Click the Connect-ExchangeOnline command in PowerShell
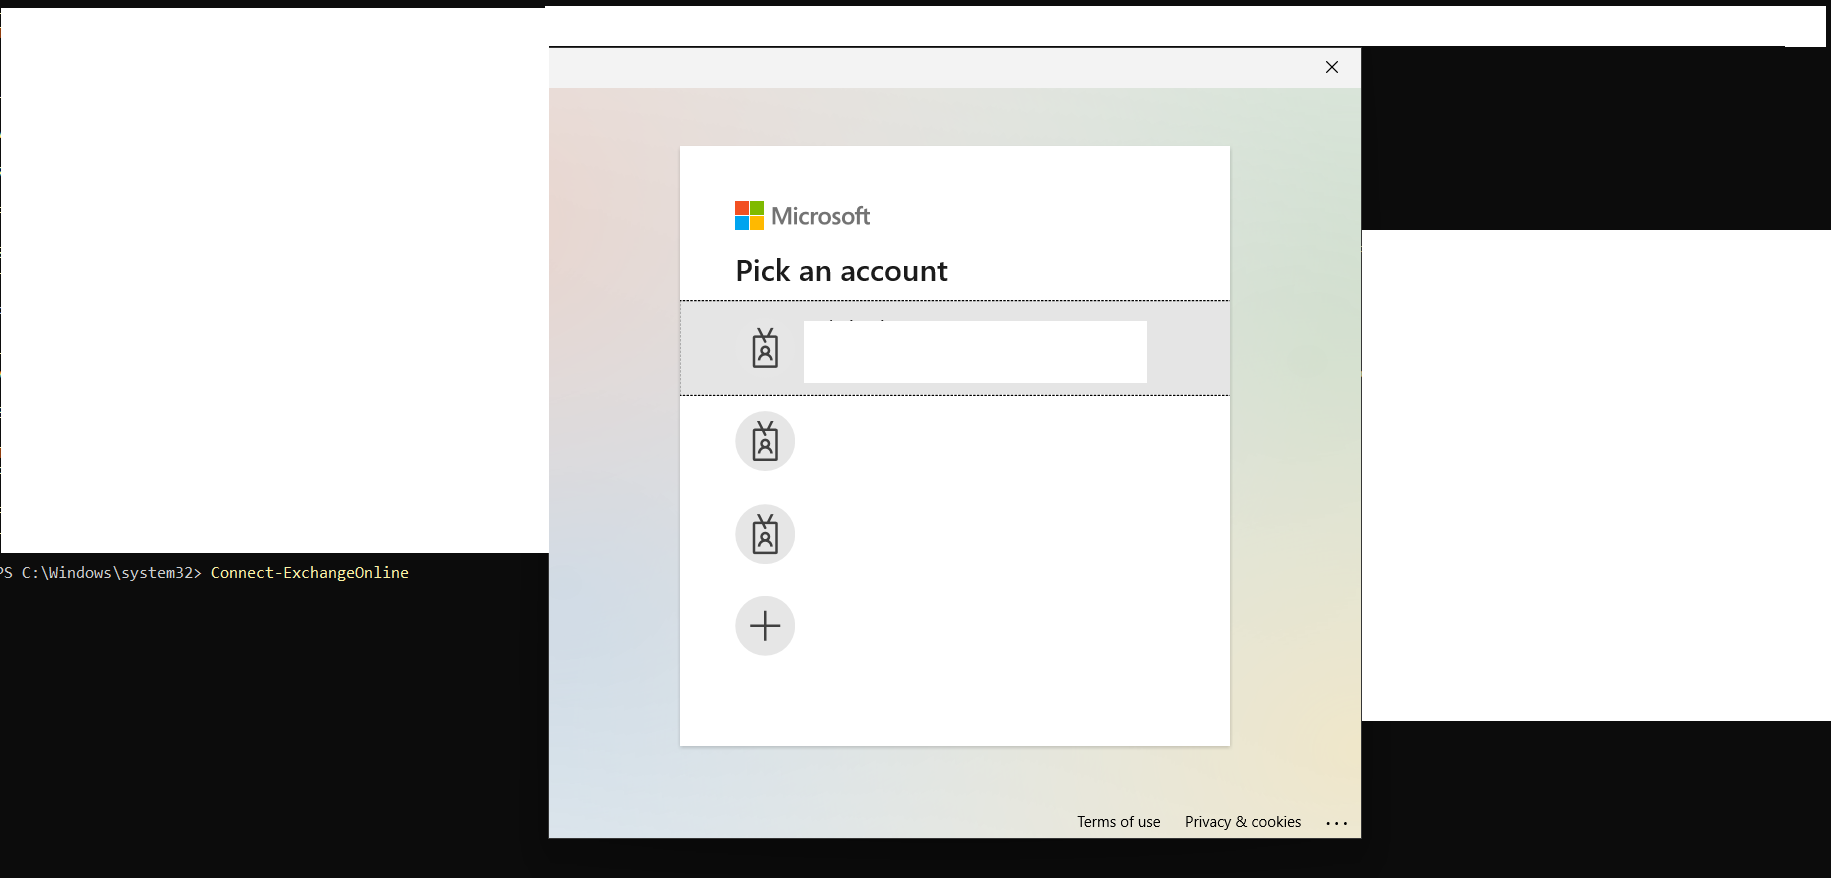The image size is (1831, 878). pos(310,573)
